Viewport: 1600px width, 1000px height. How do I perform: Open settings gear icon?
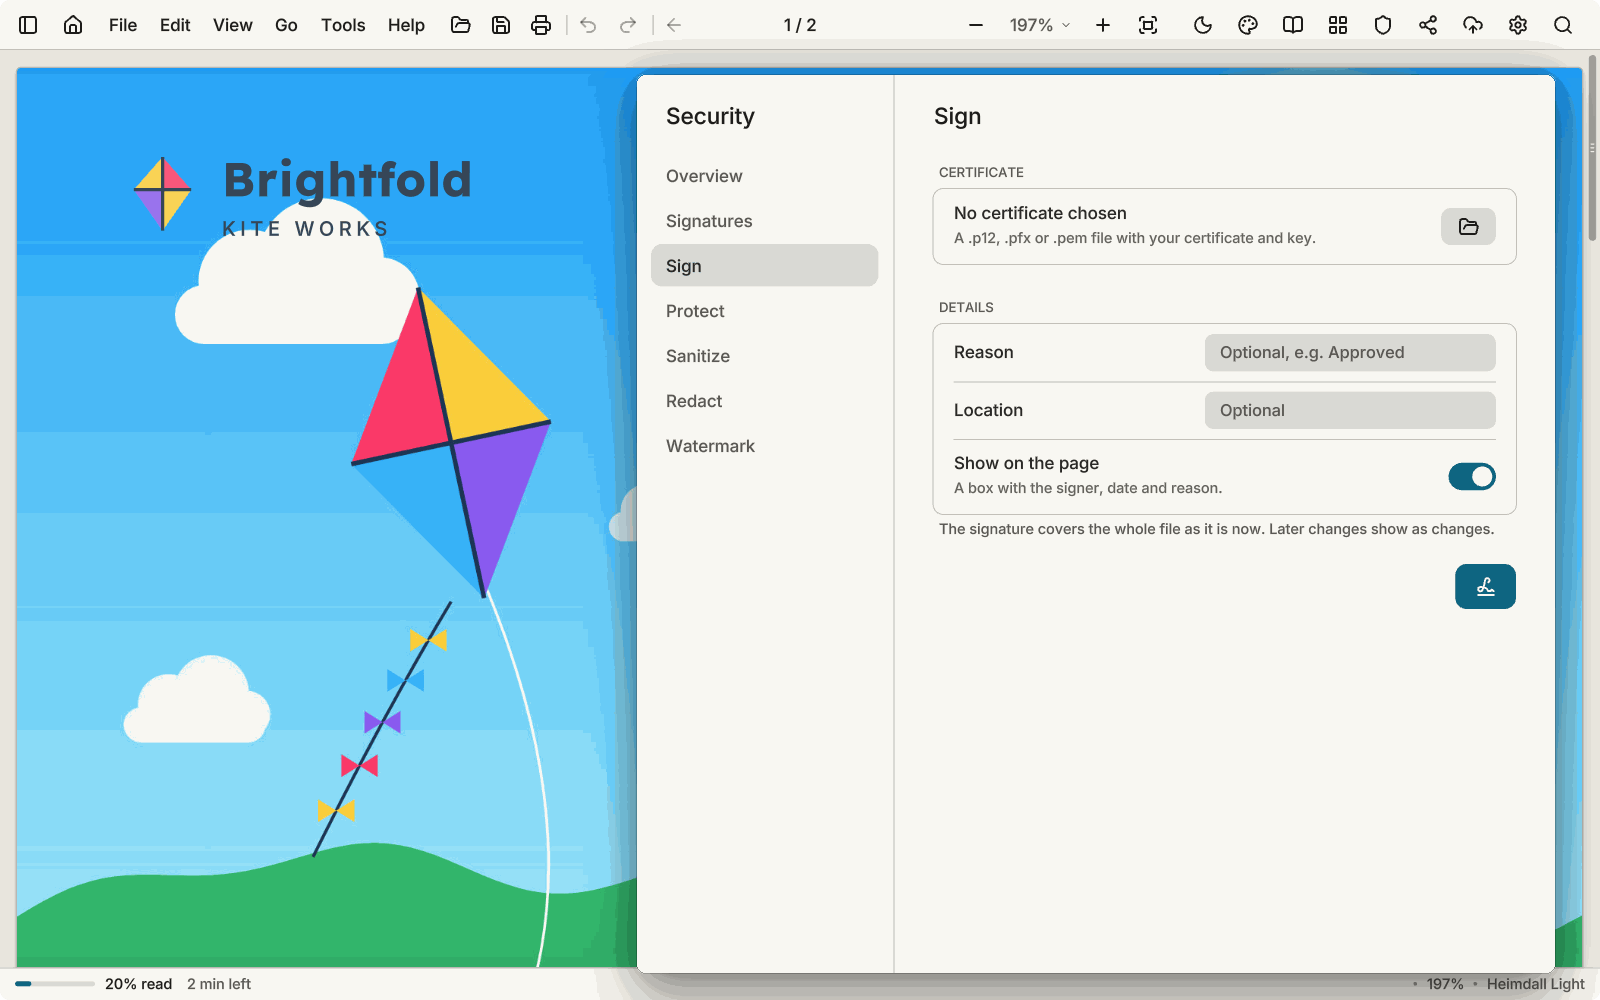coord(1518,25)
